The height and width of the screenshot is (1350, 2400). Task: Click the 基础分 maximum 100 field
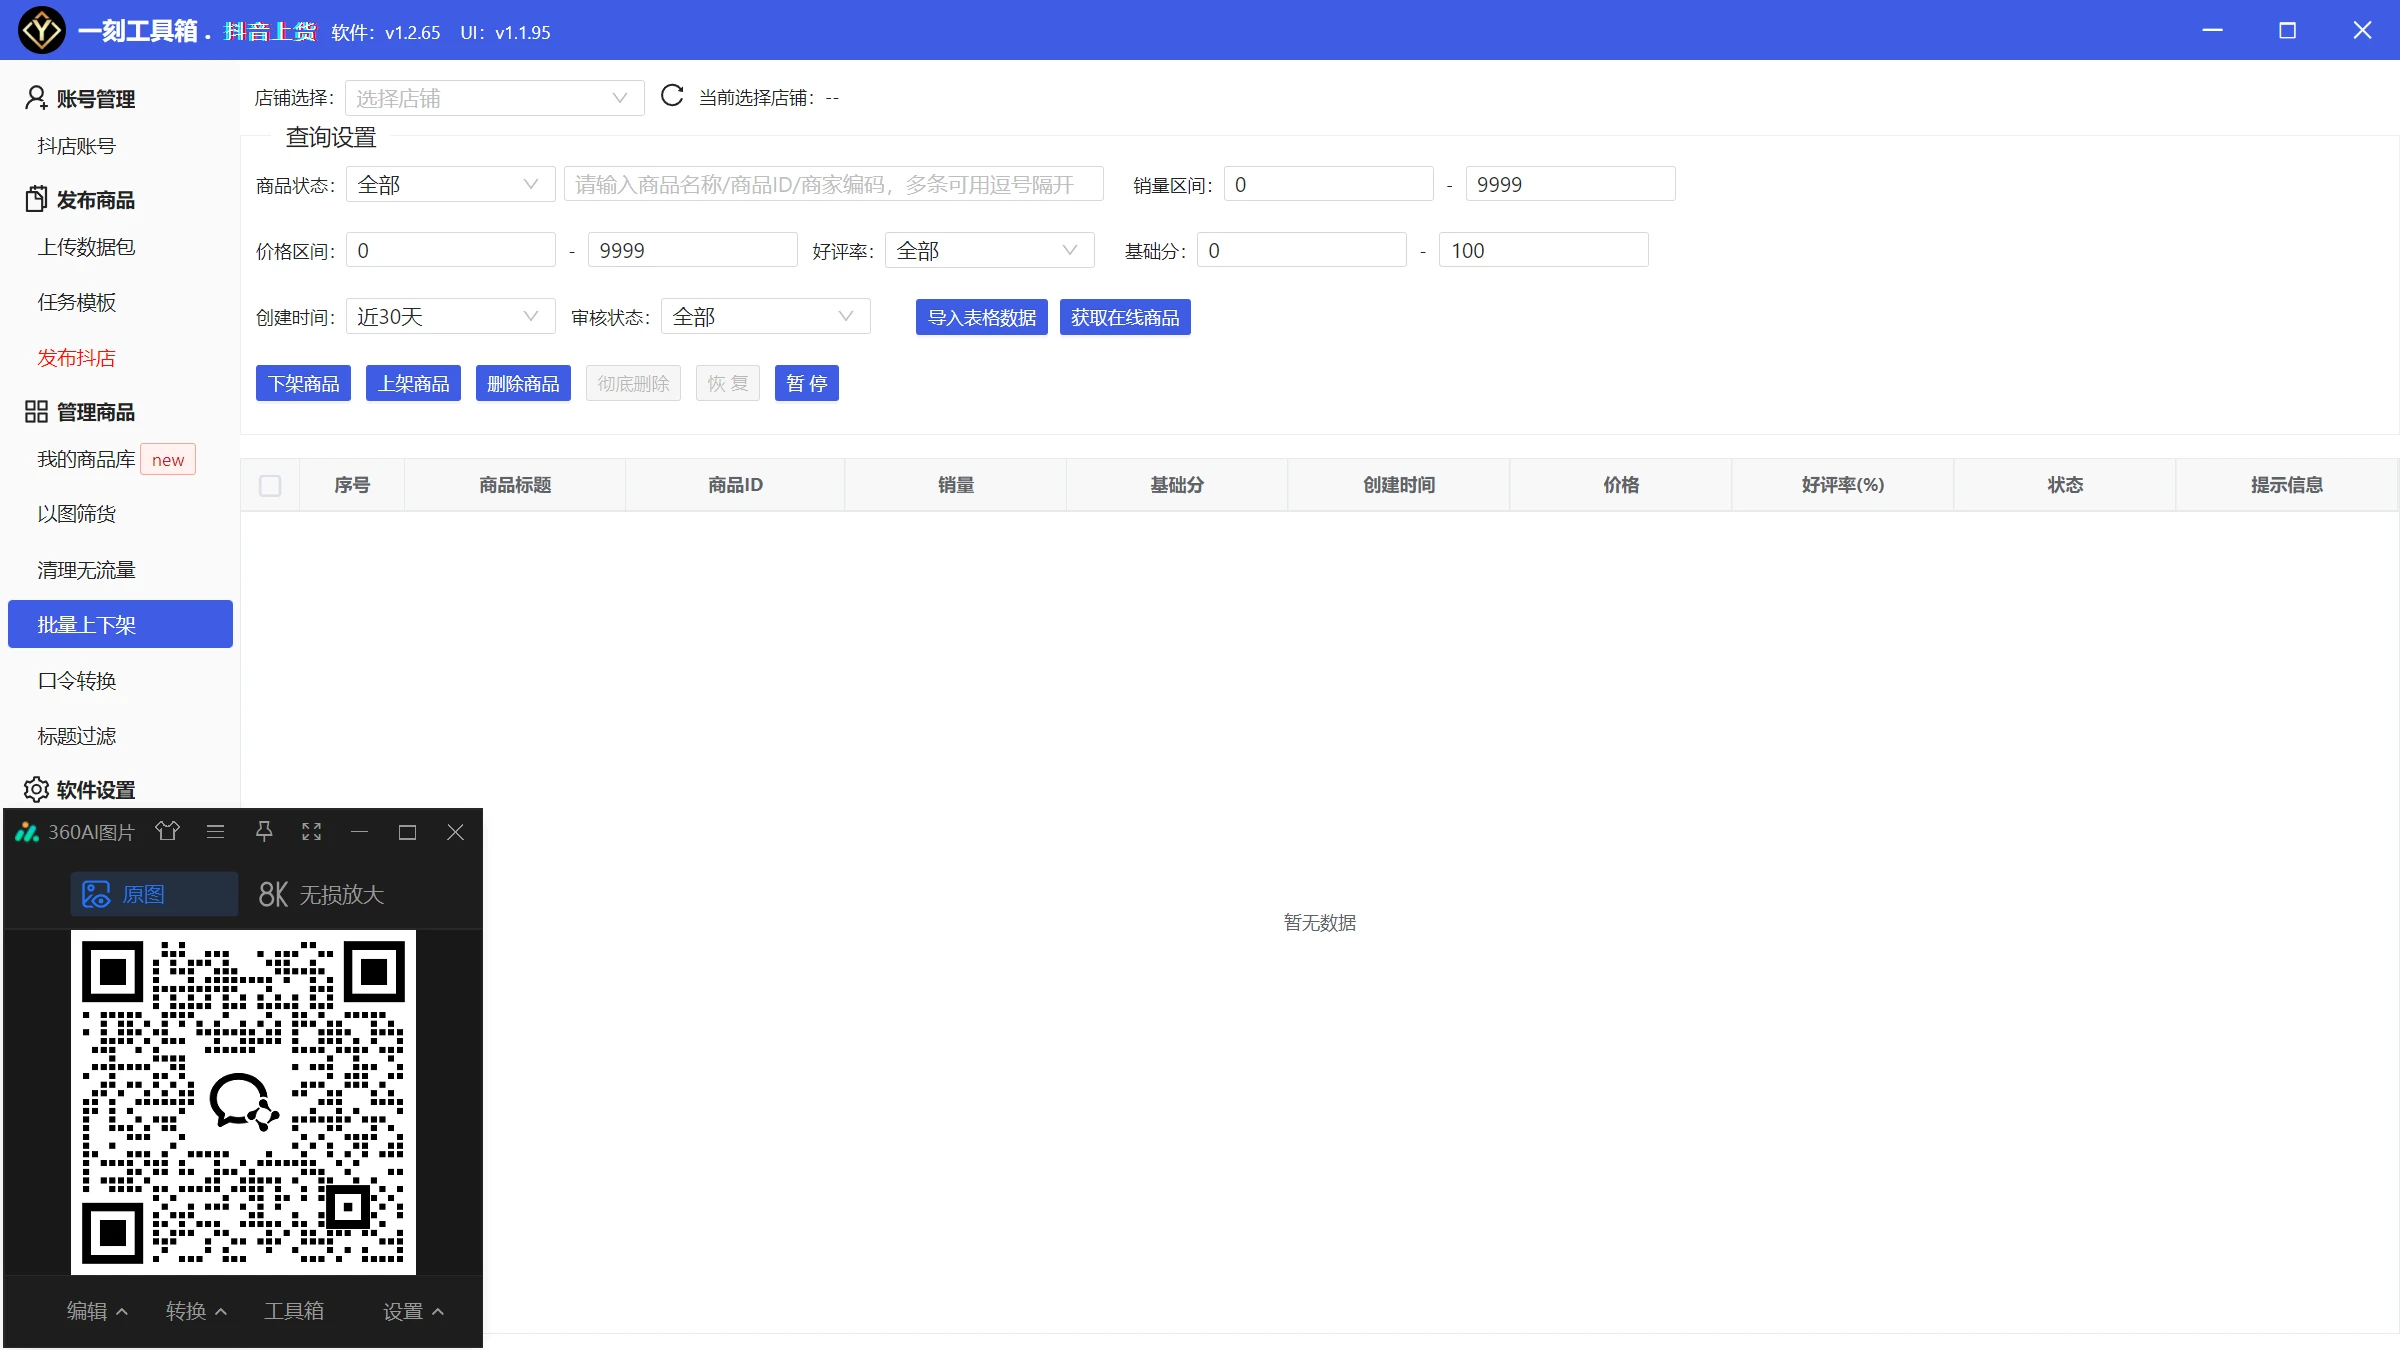1543,250
